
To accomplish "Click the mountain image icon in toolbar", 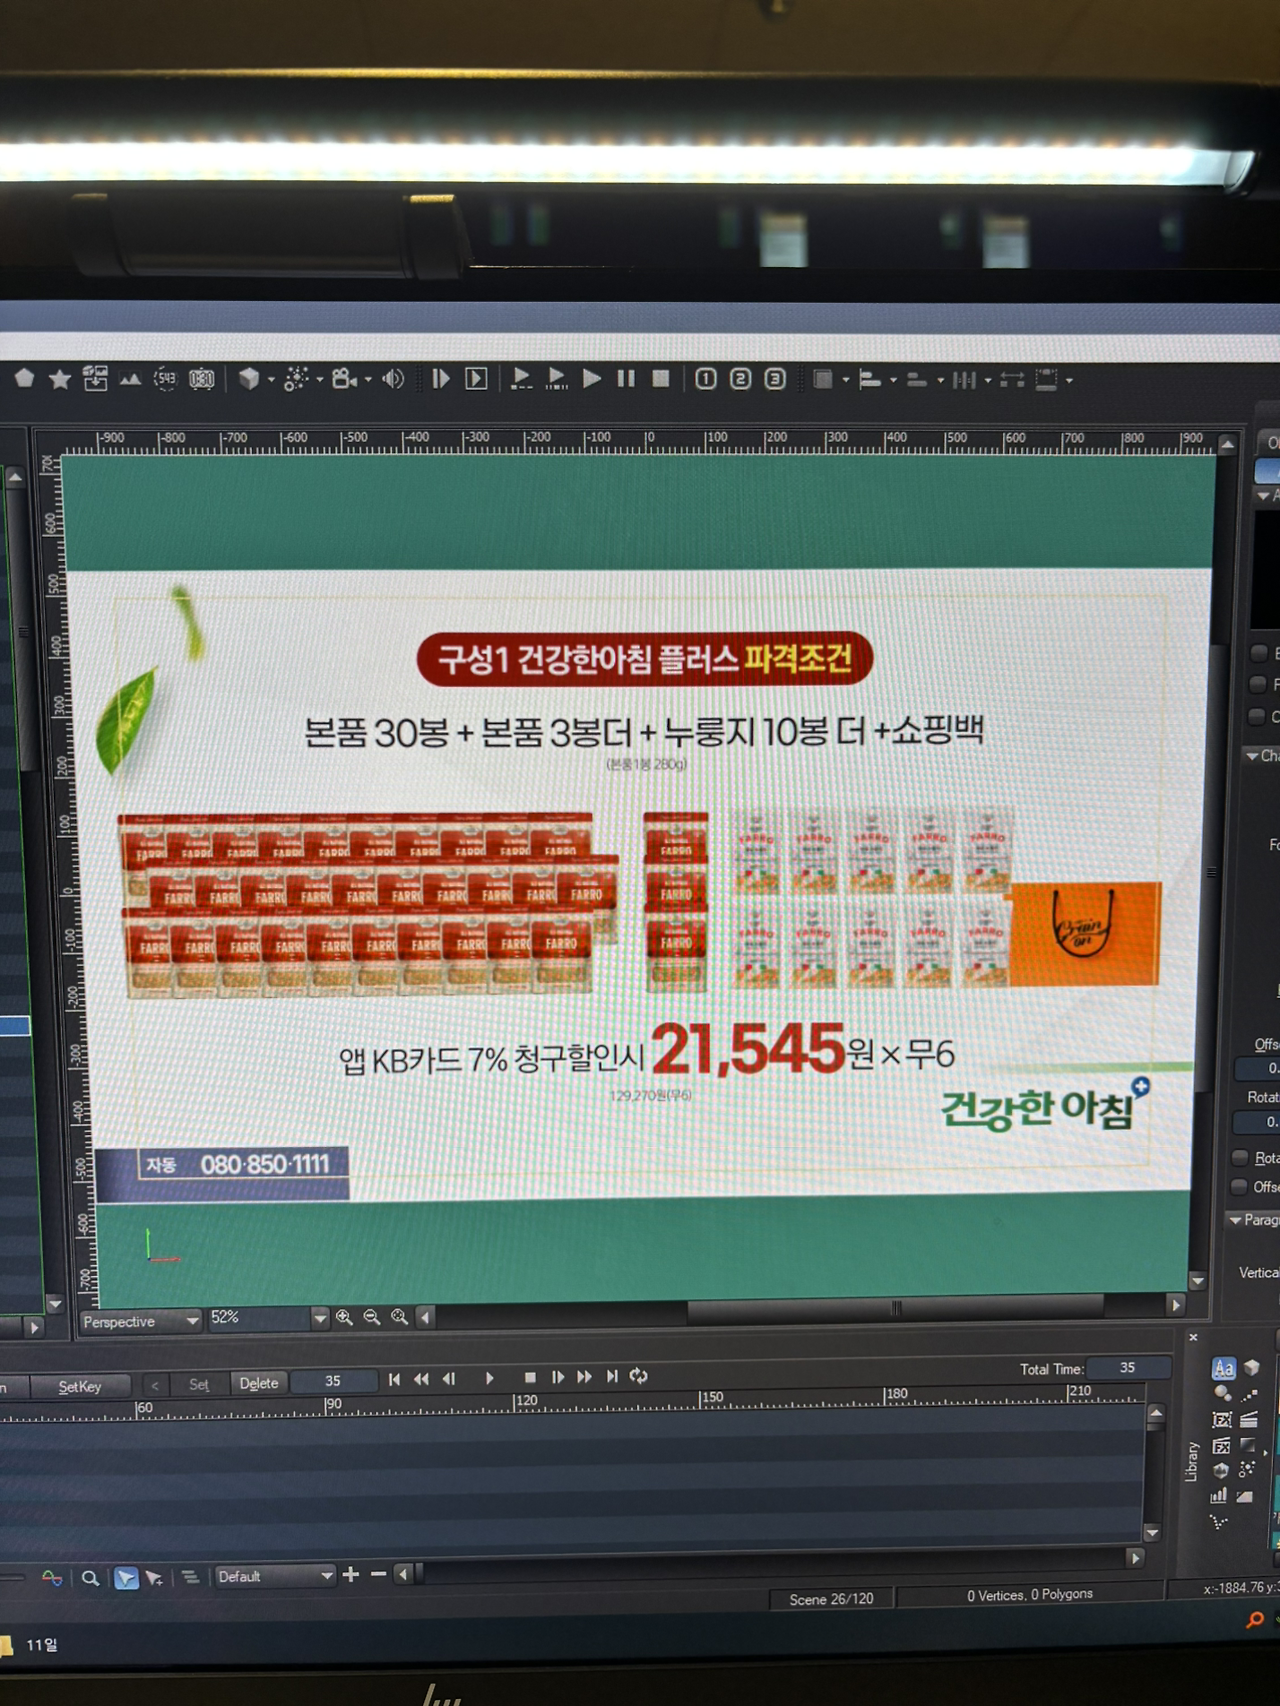I will point(130,379).
